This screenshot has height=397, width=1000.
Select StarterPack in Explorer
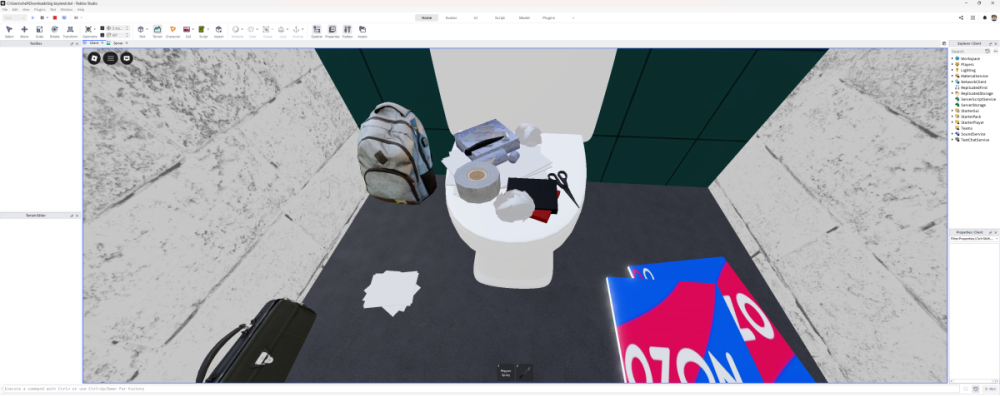tap(969, 116)
